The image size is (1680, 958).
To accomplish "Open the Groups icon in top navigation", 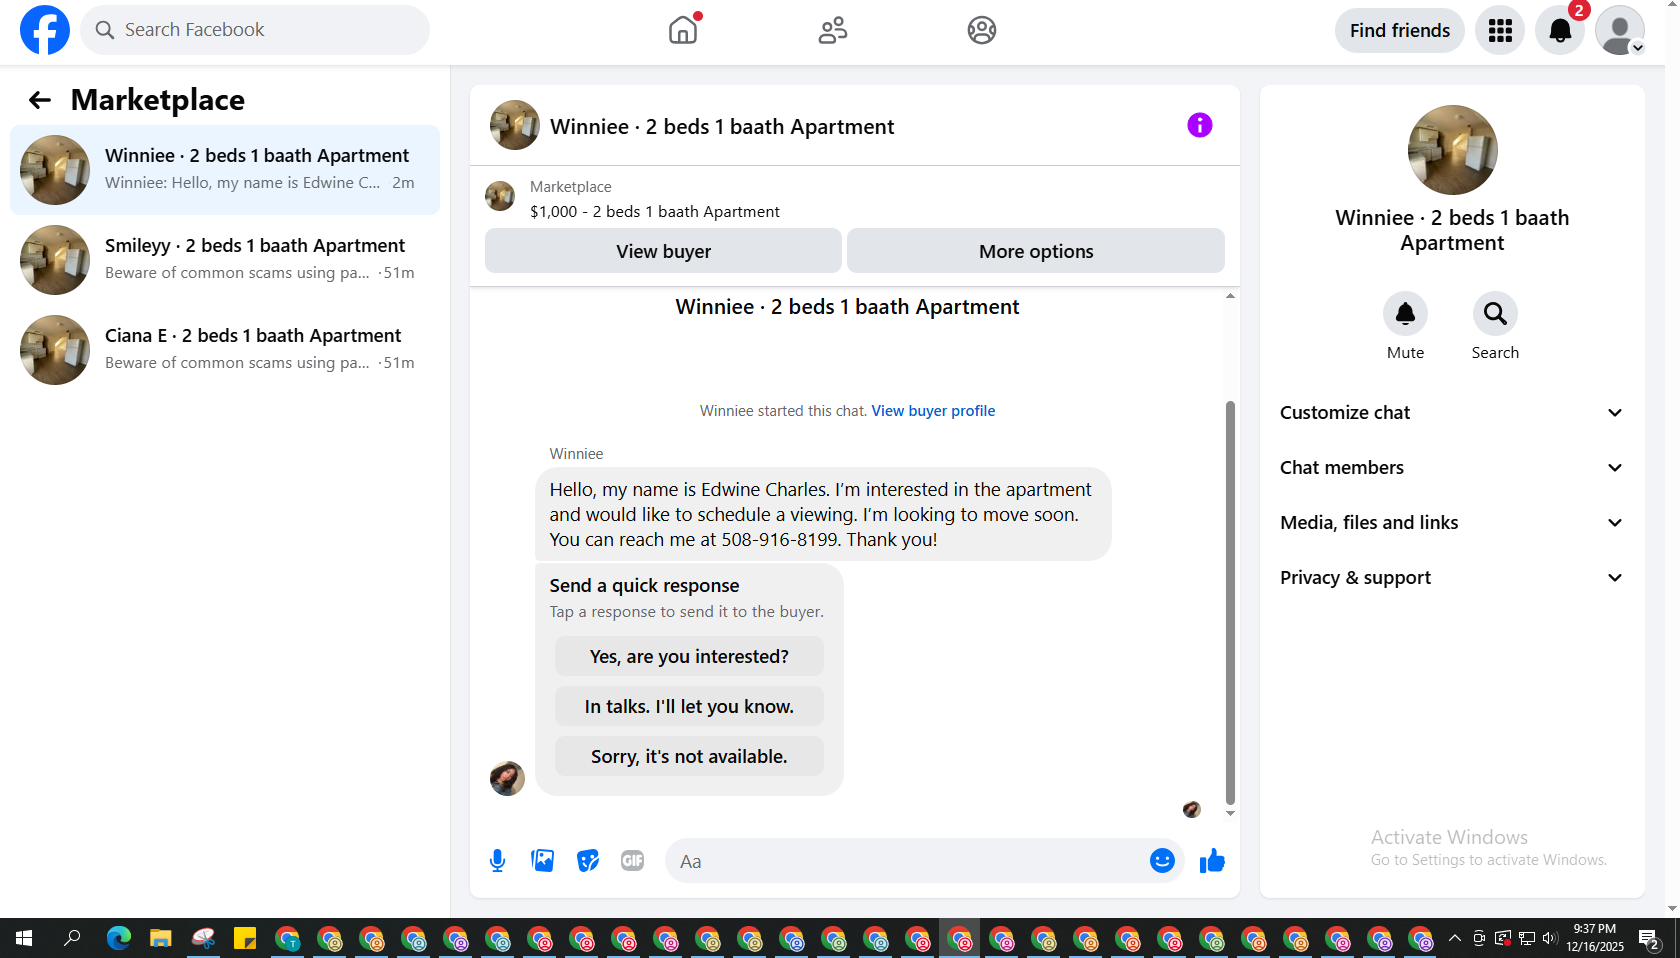I will pos(982,30).
